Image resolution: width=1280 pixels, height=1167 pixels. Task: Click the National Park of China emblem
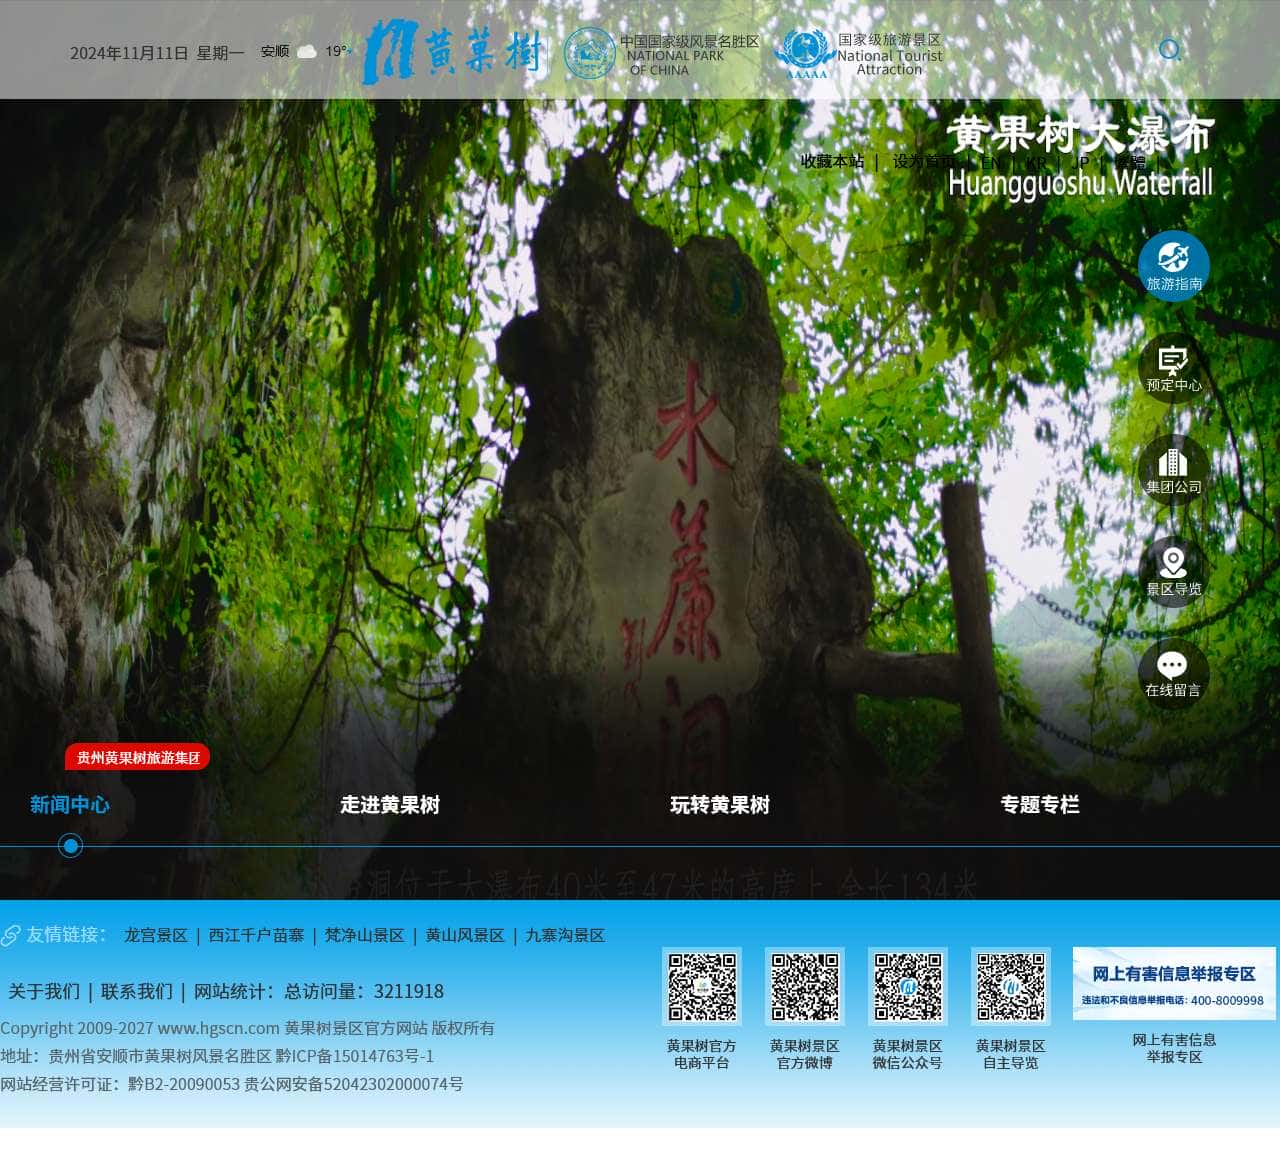tap(590, 54)
